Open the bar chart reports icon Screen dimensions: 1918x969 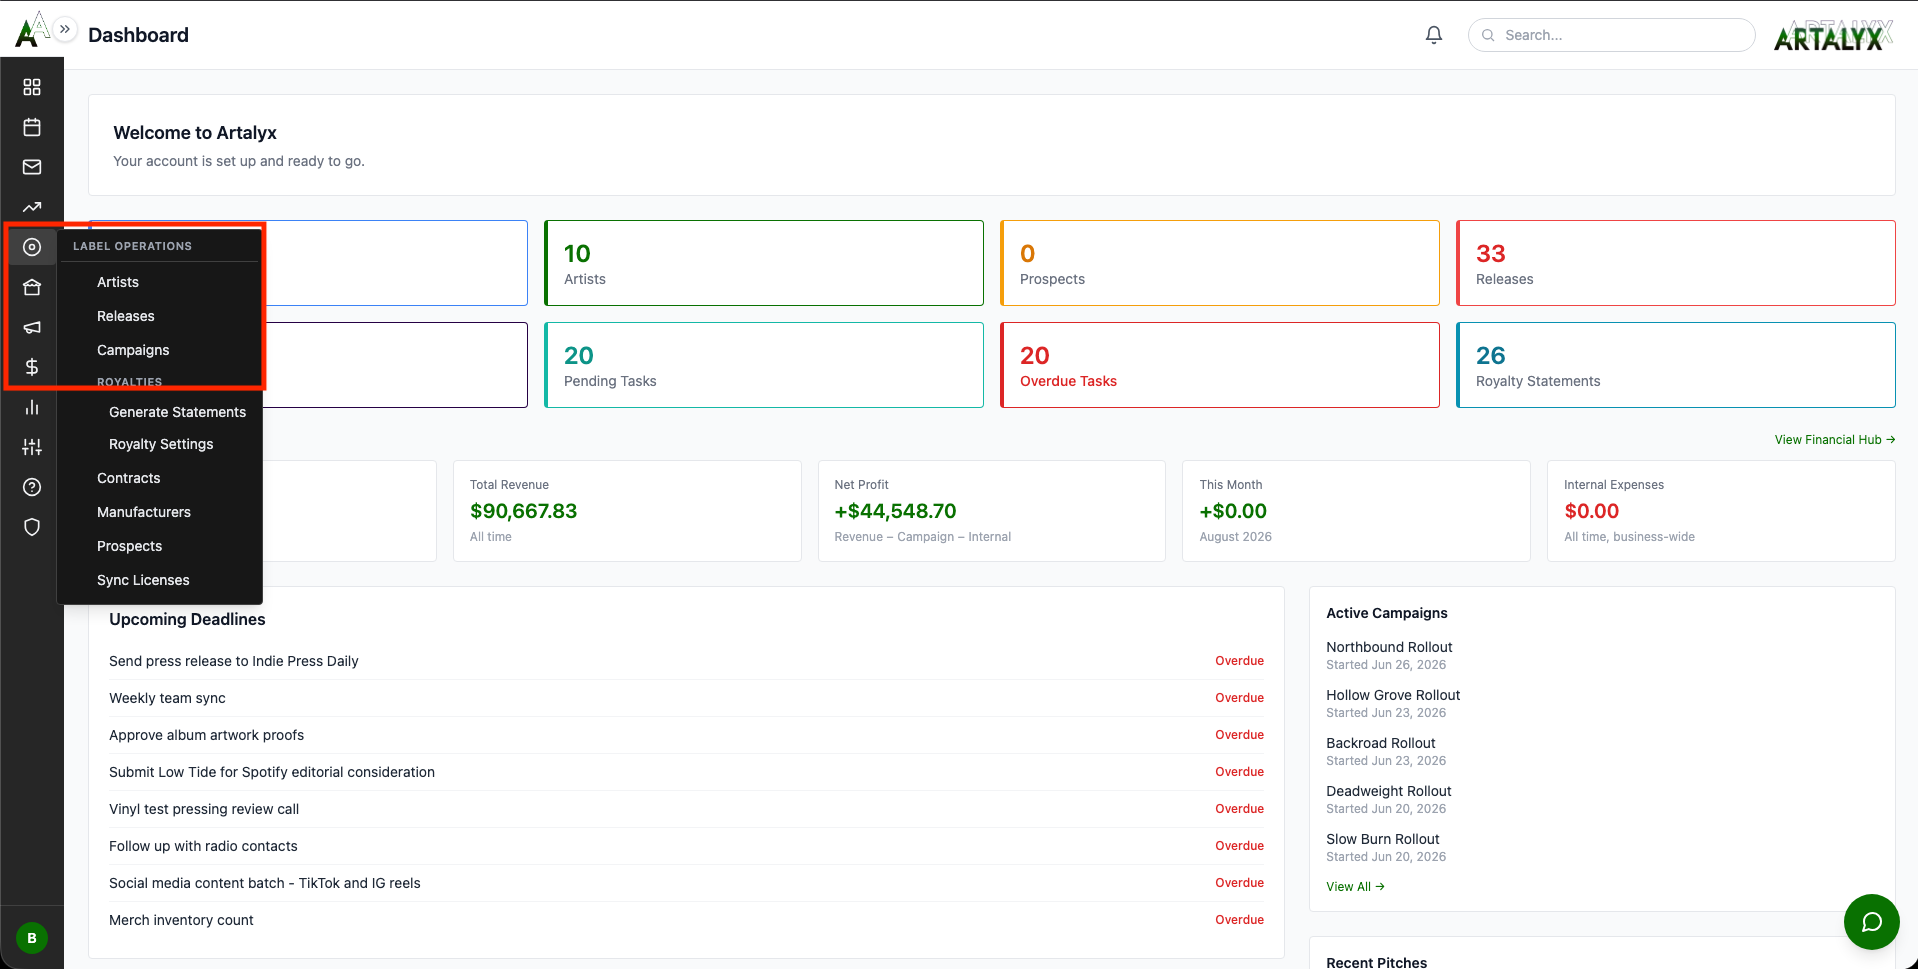(32, 407)
